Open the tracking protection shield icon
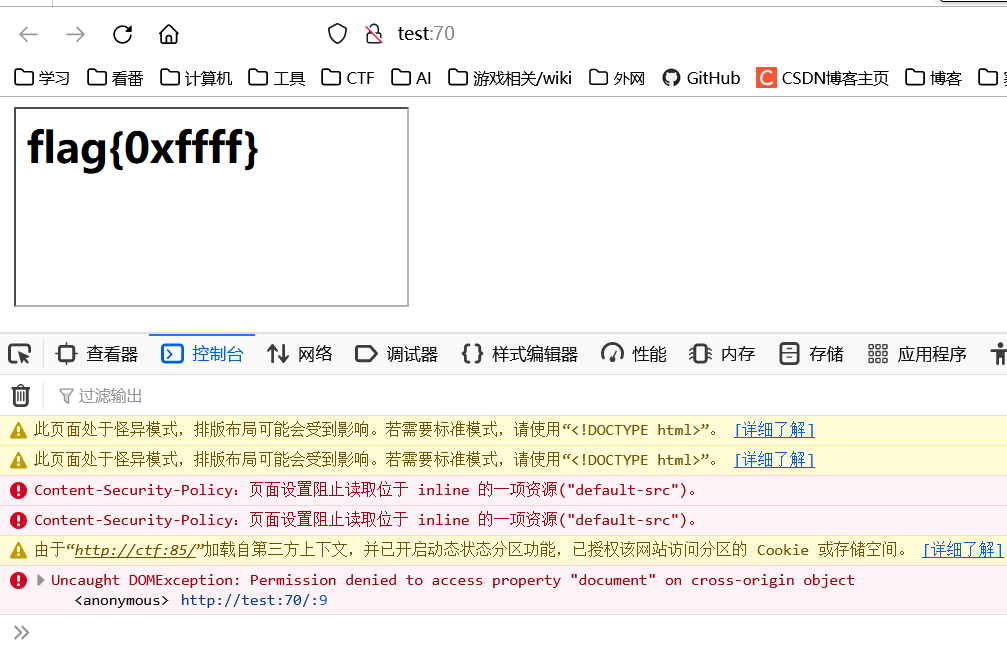 (337, 33)
